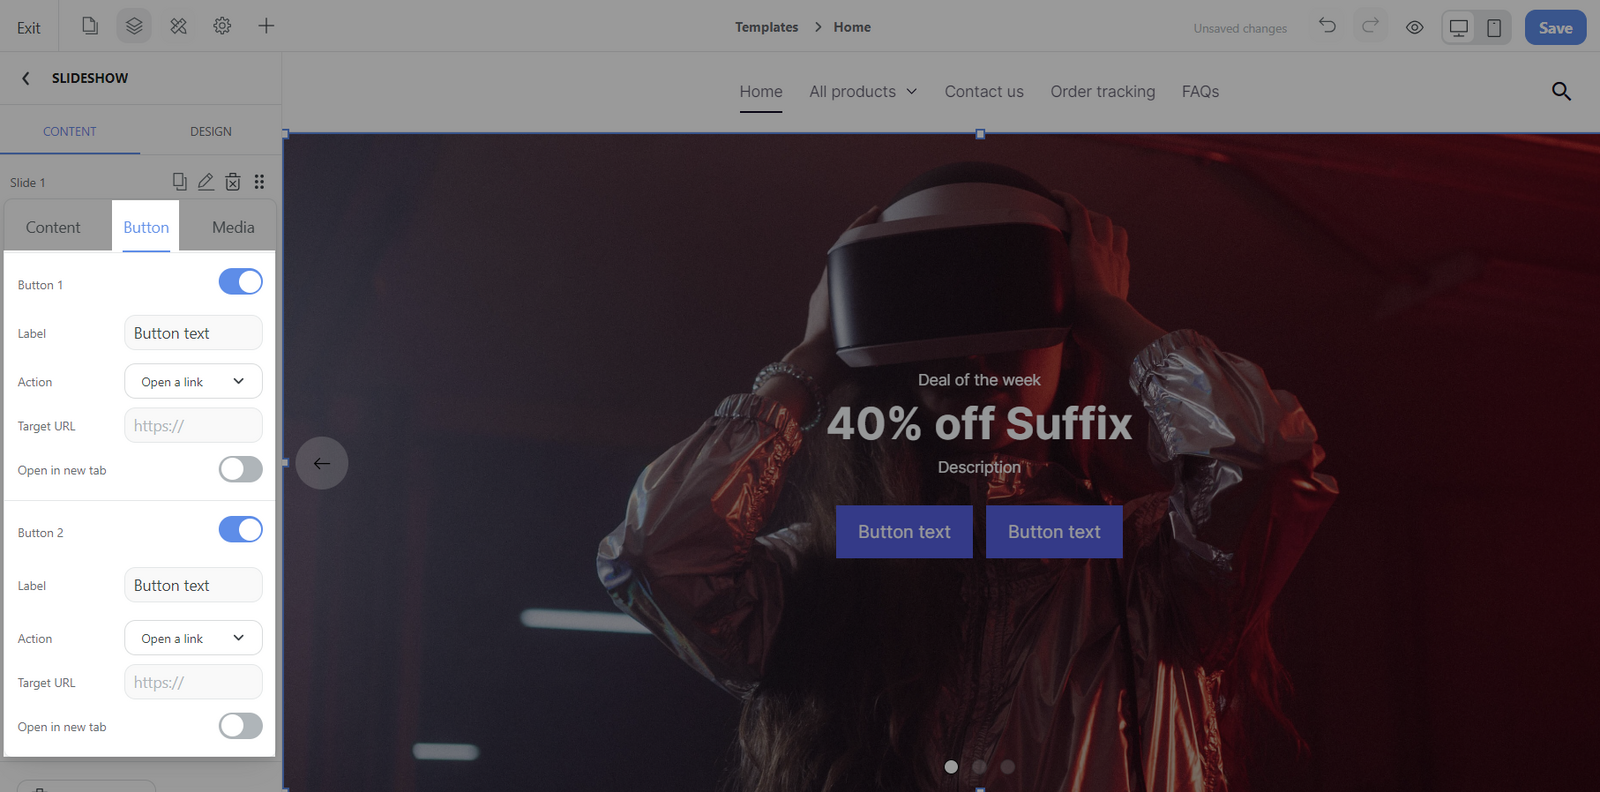
Task: Toggle Button 1 switch off
Action: (241, 282)
